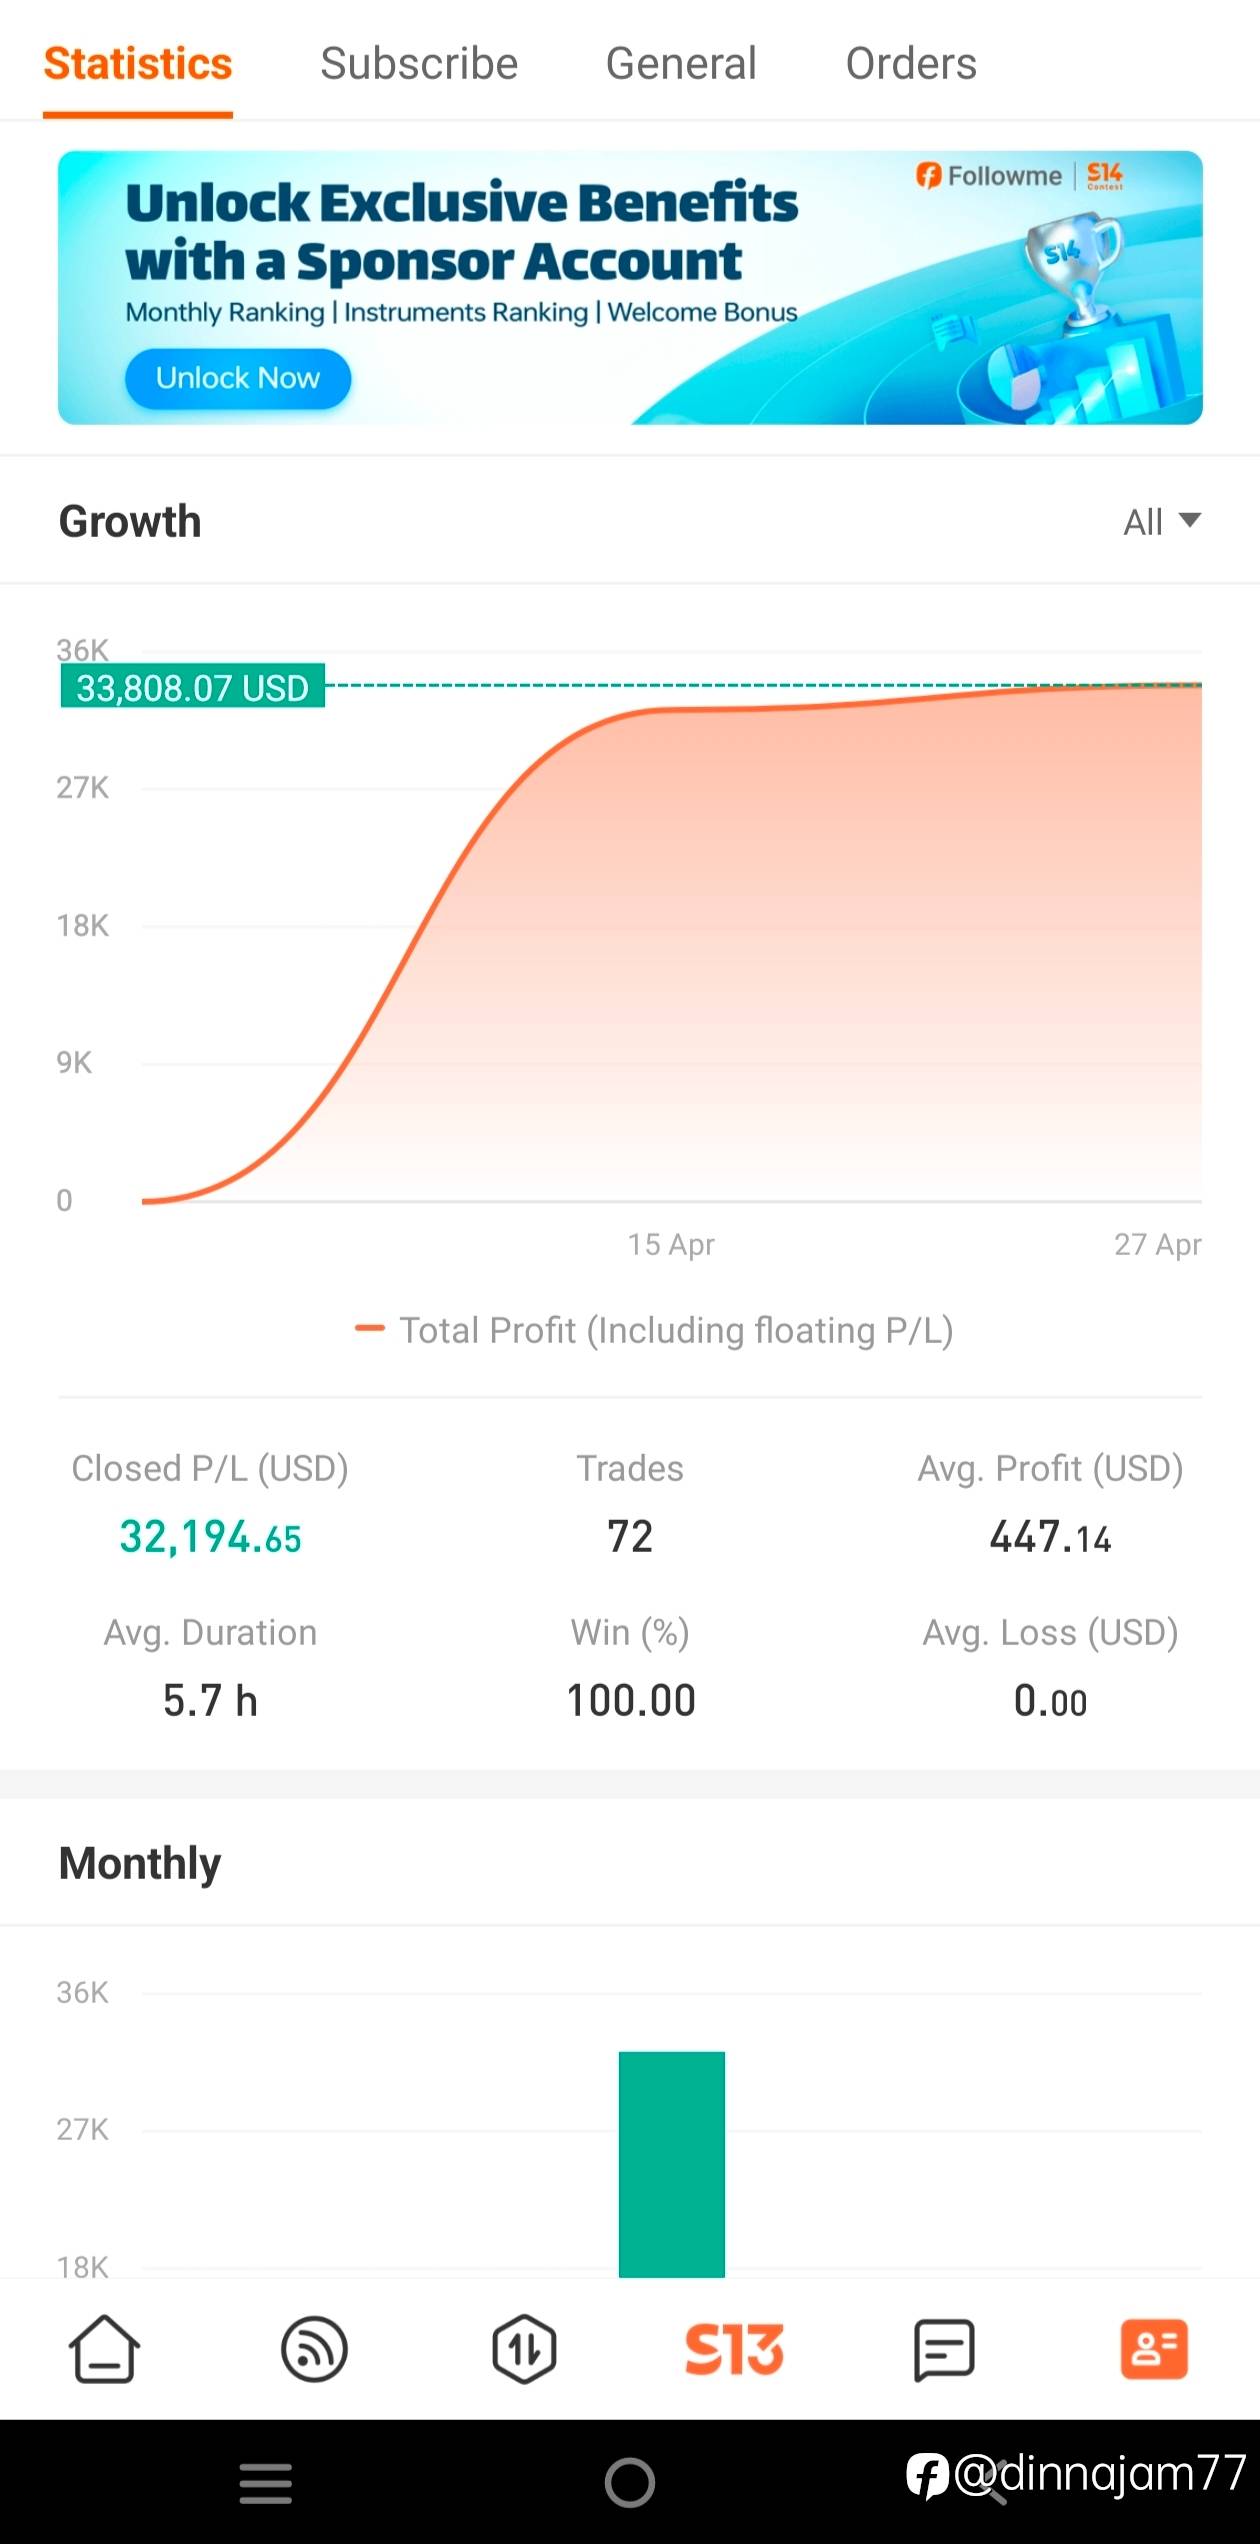Viewport: 1260px width, 2544px height.
Task: Open the S13 contest icon
Action: [734, 2348]
